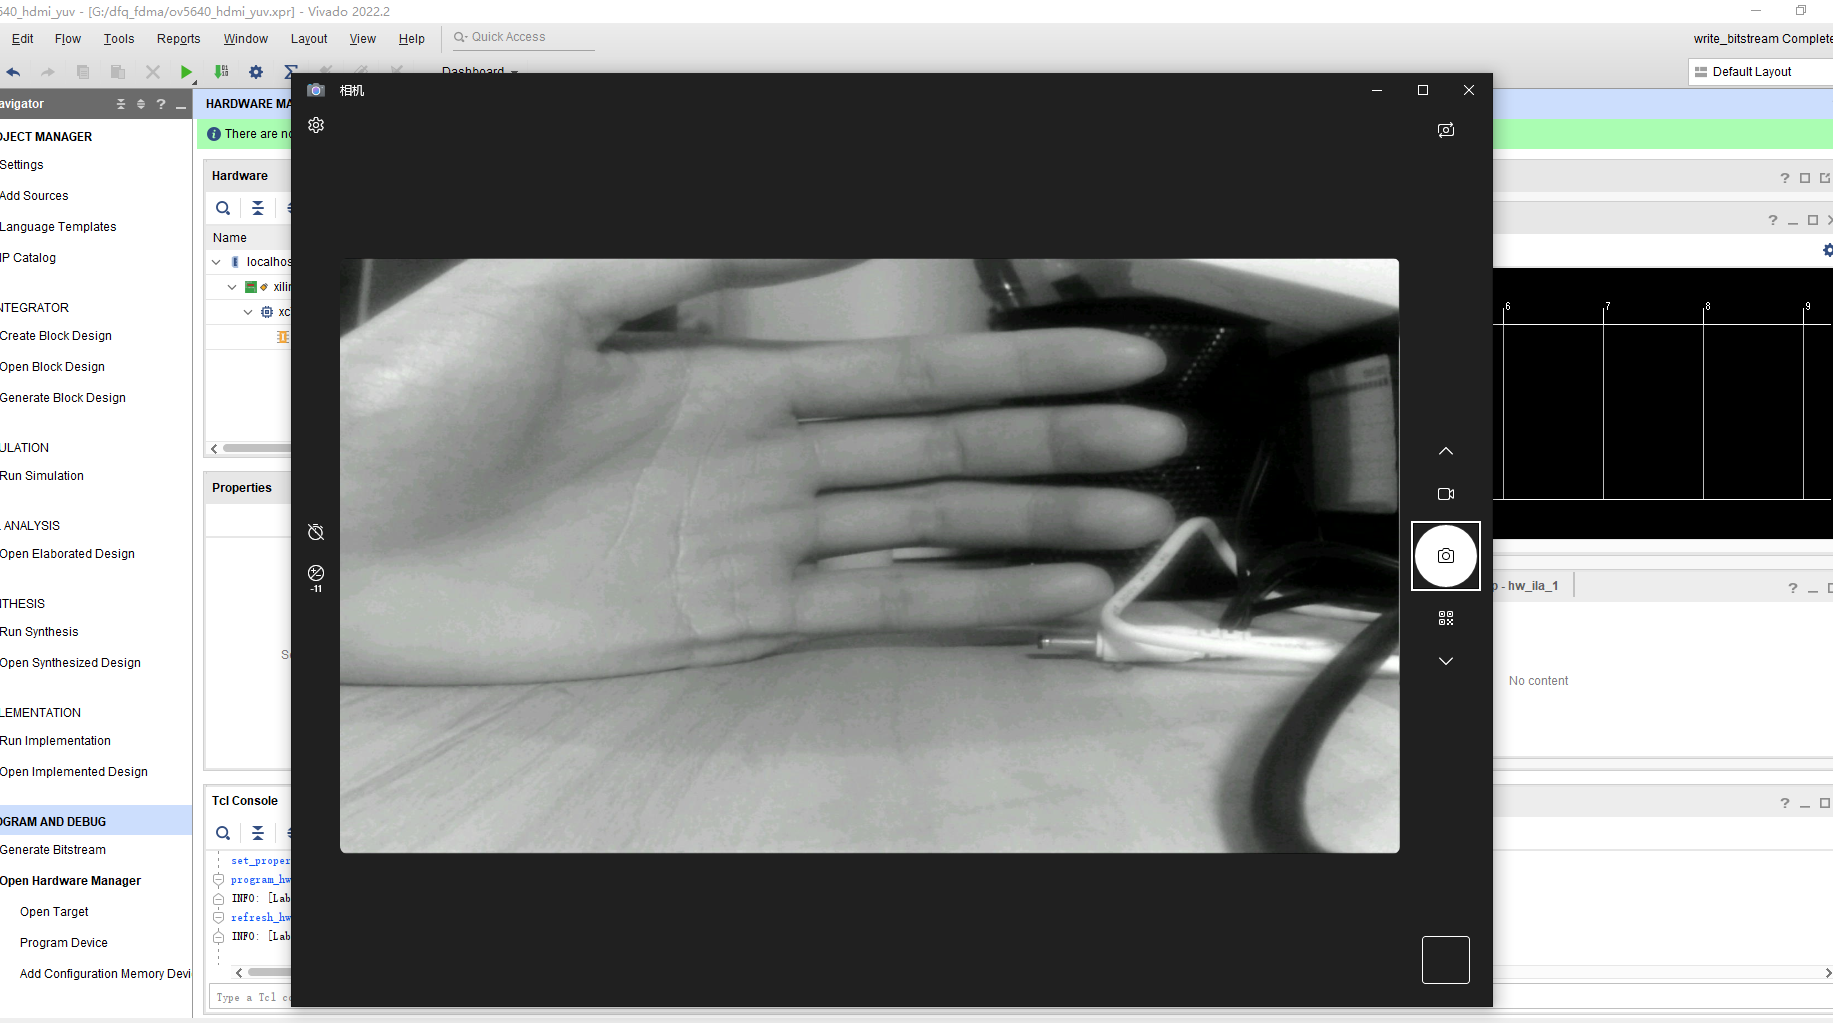Click the Program Device download icon

[x=222, y=72]
